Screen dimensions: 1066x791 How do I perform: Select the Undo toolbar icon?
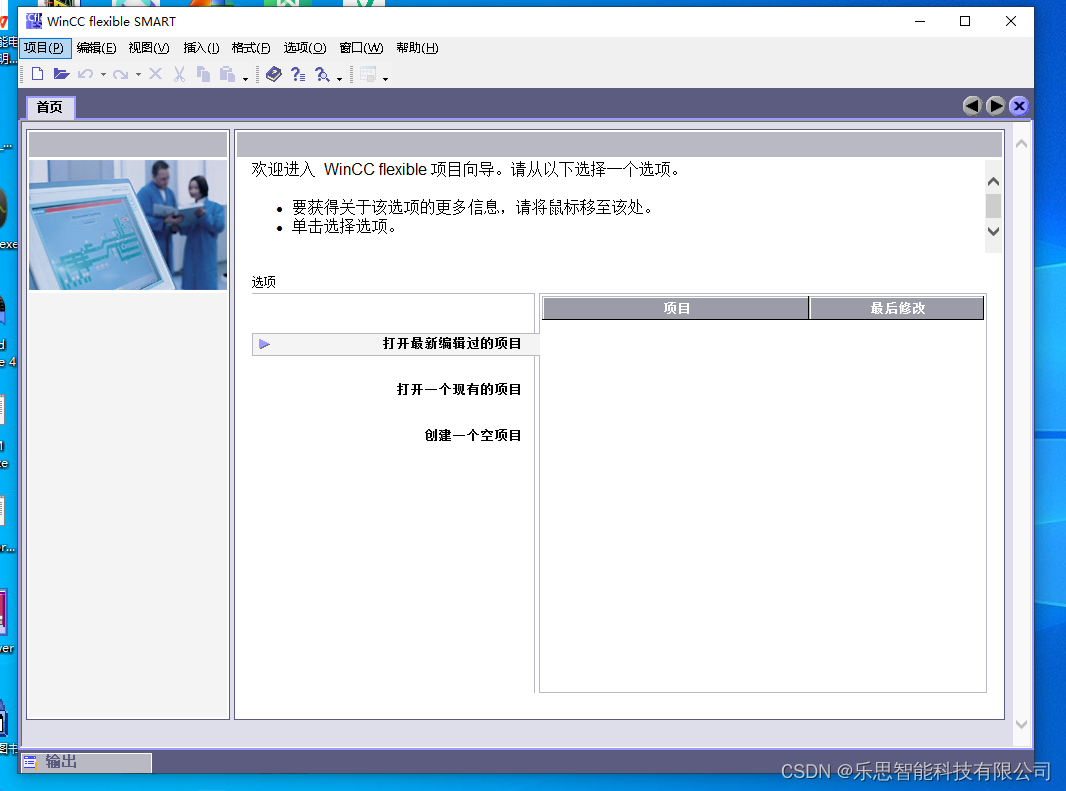coord(84,74)
